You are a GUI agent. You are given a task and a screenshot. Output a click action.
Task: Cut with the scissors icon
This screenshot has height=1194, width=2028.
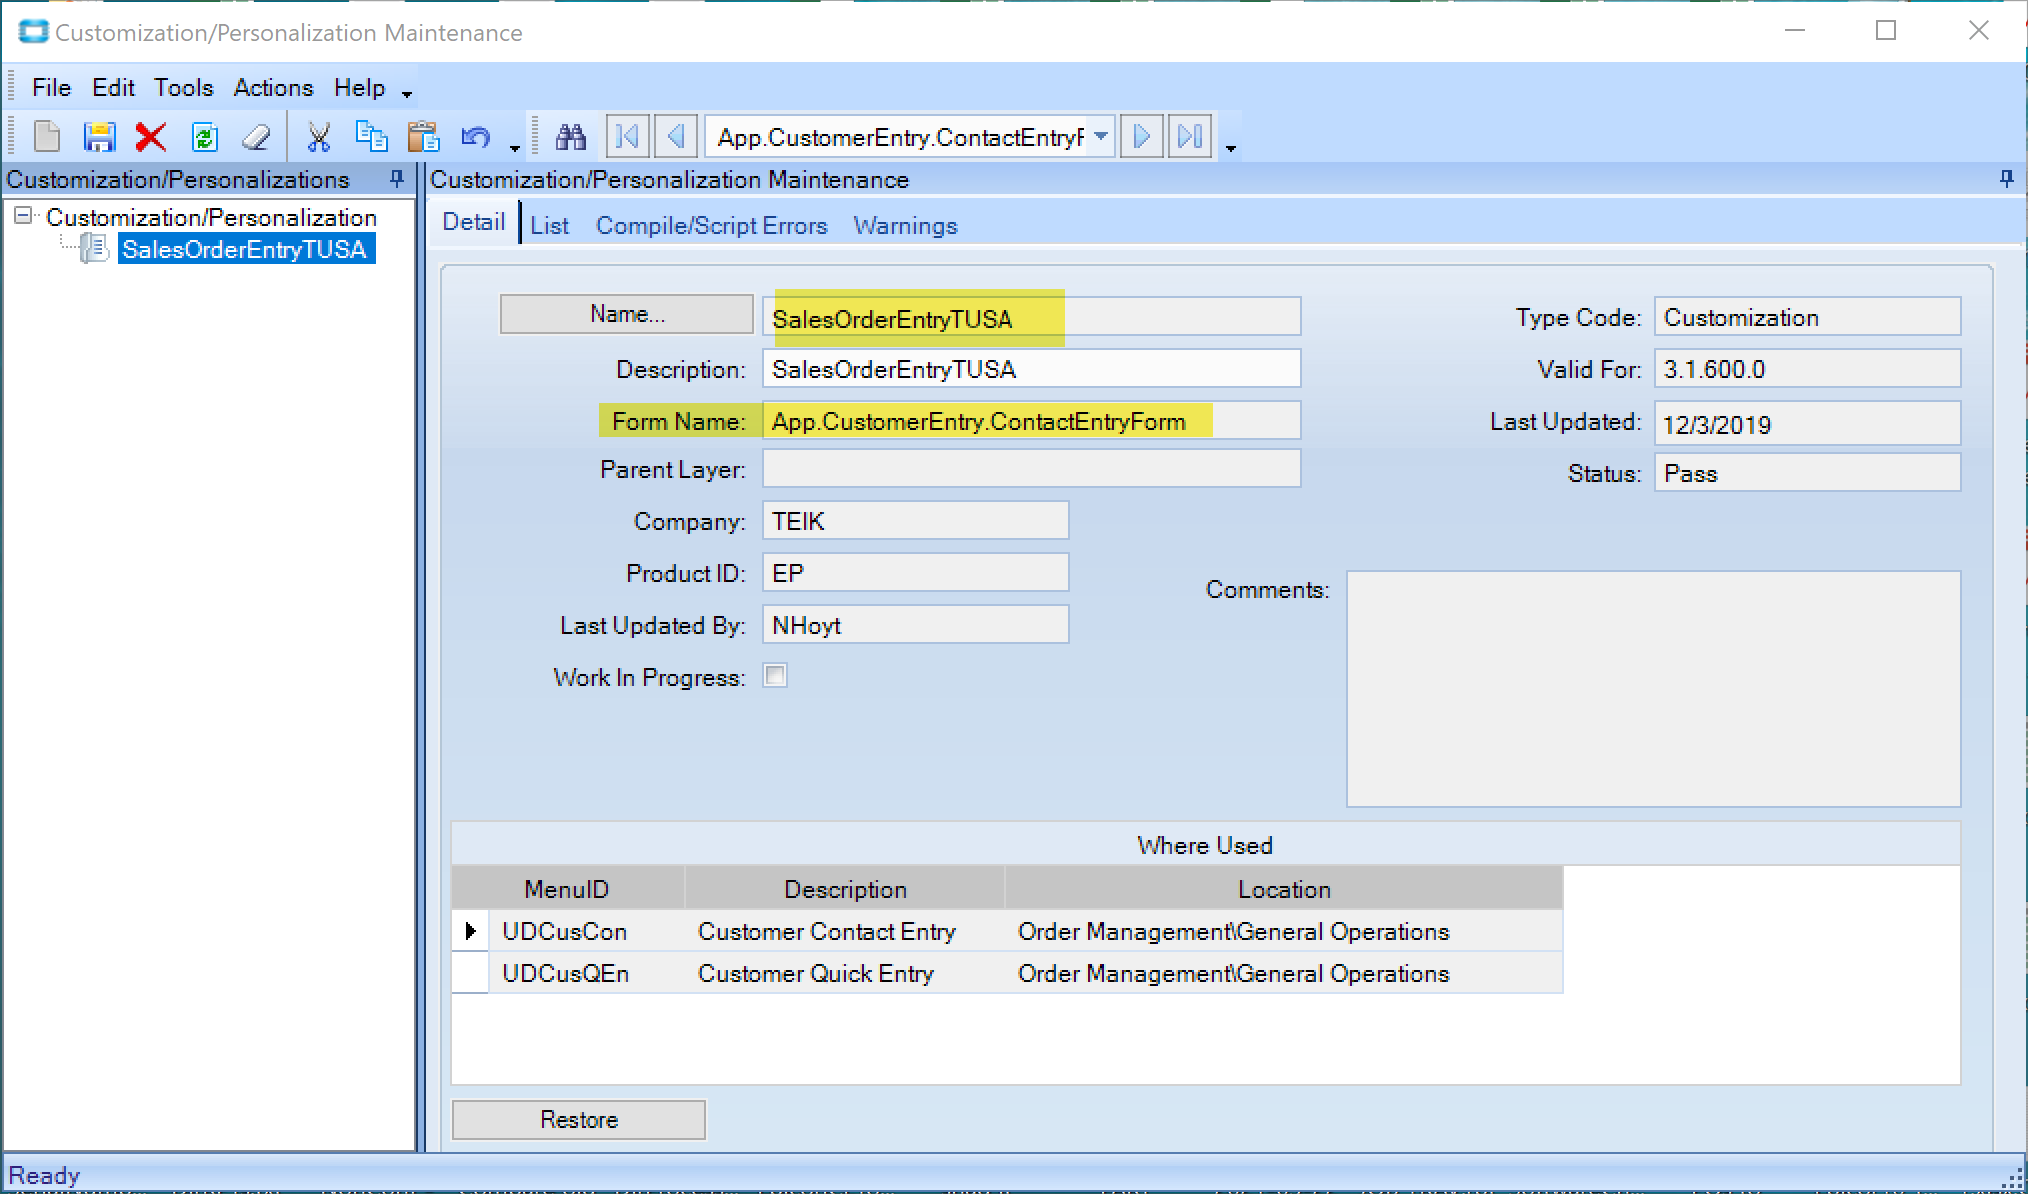point(319,137)
